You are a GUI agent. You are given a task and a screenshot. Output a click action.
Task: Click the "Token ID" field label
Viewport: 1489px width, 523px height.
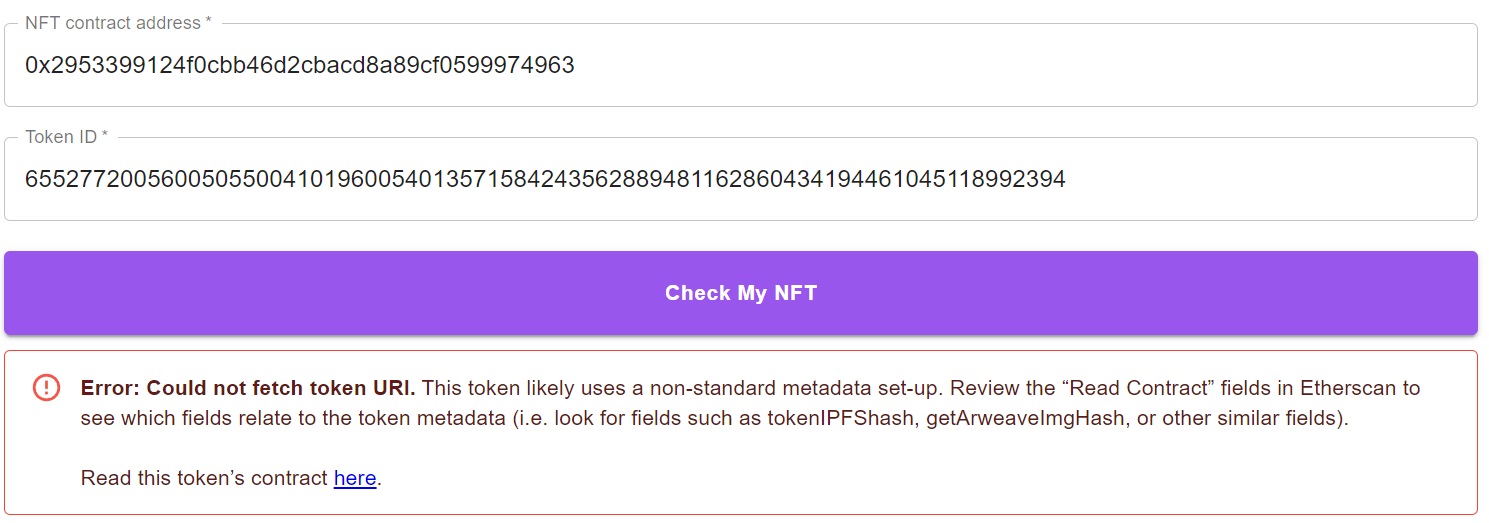coord(66,137)
